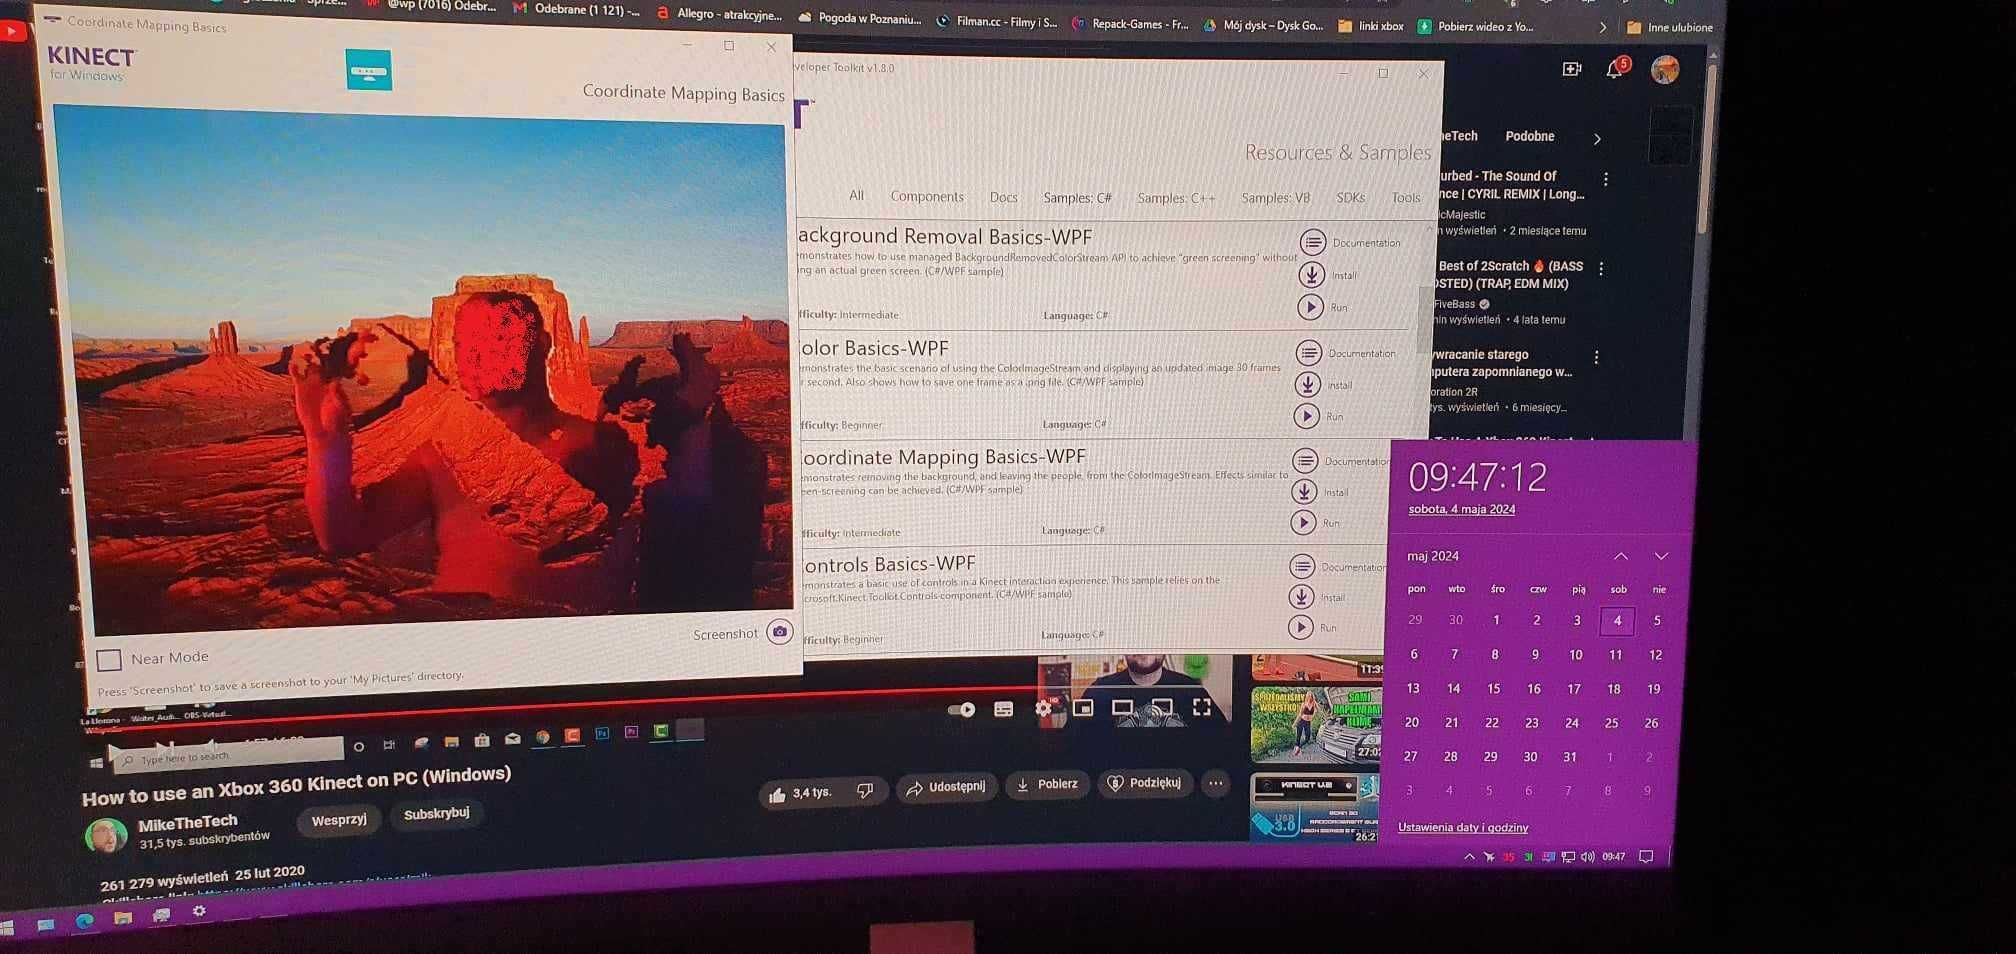Click the Screenshot camera icon in Kinect window
The width and height of the screenshot is (2016, 954).
click(780, 632)
